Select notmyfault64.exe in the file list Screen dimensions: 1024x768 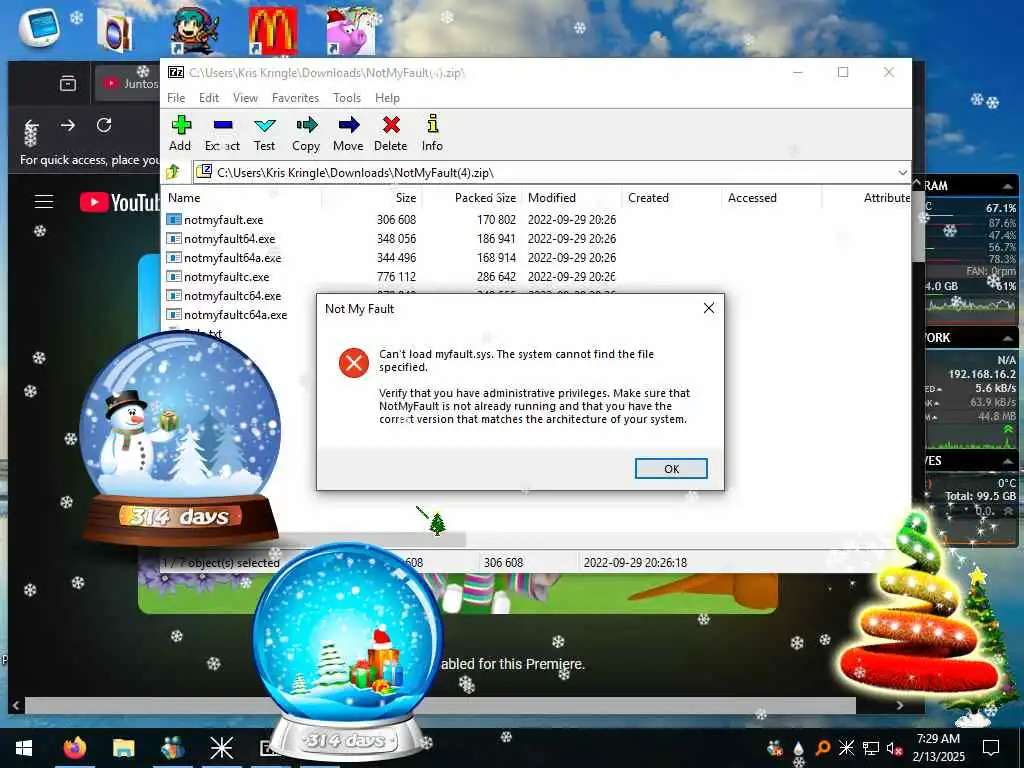coord(229,239)
